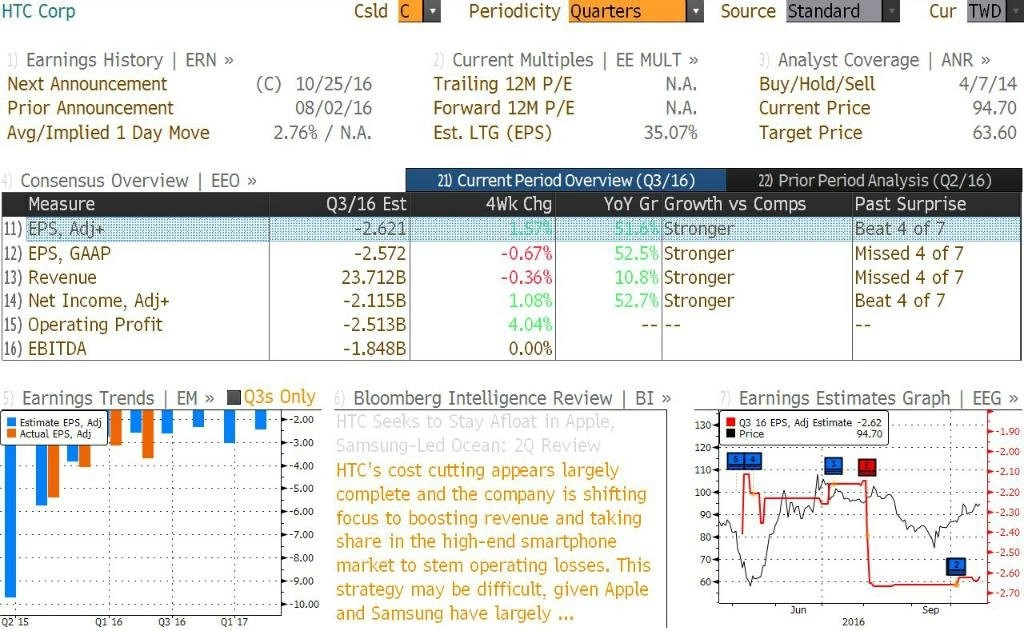
Task: Open the Csld dropdown arrow
Action: (432, 11)
